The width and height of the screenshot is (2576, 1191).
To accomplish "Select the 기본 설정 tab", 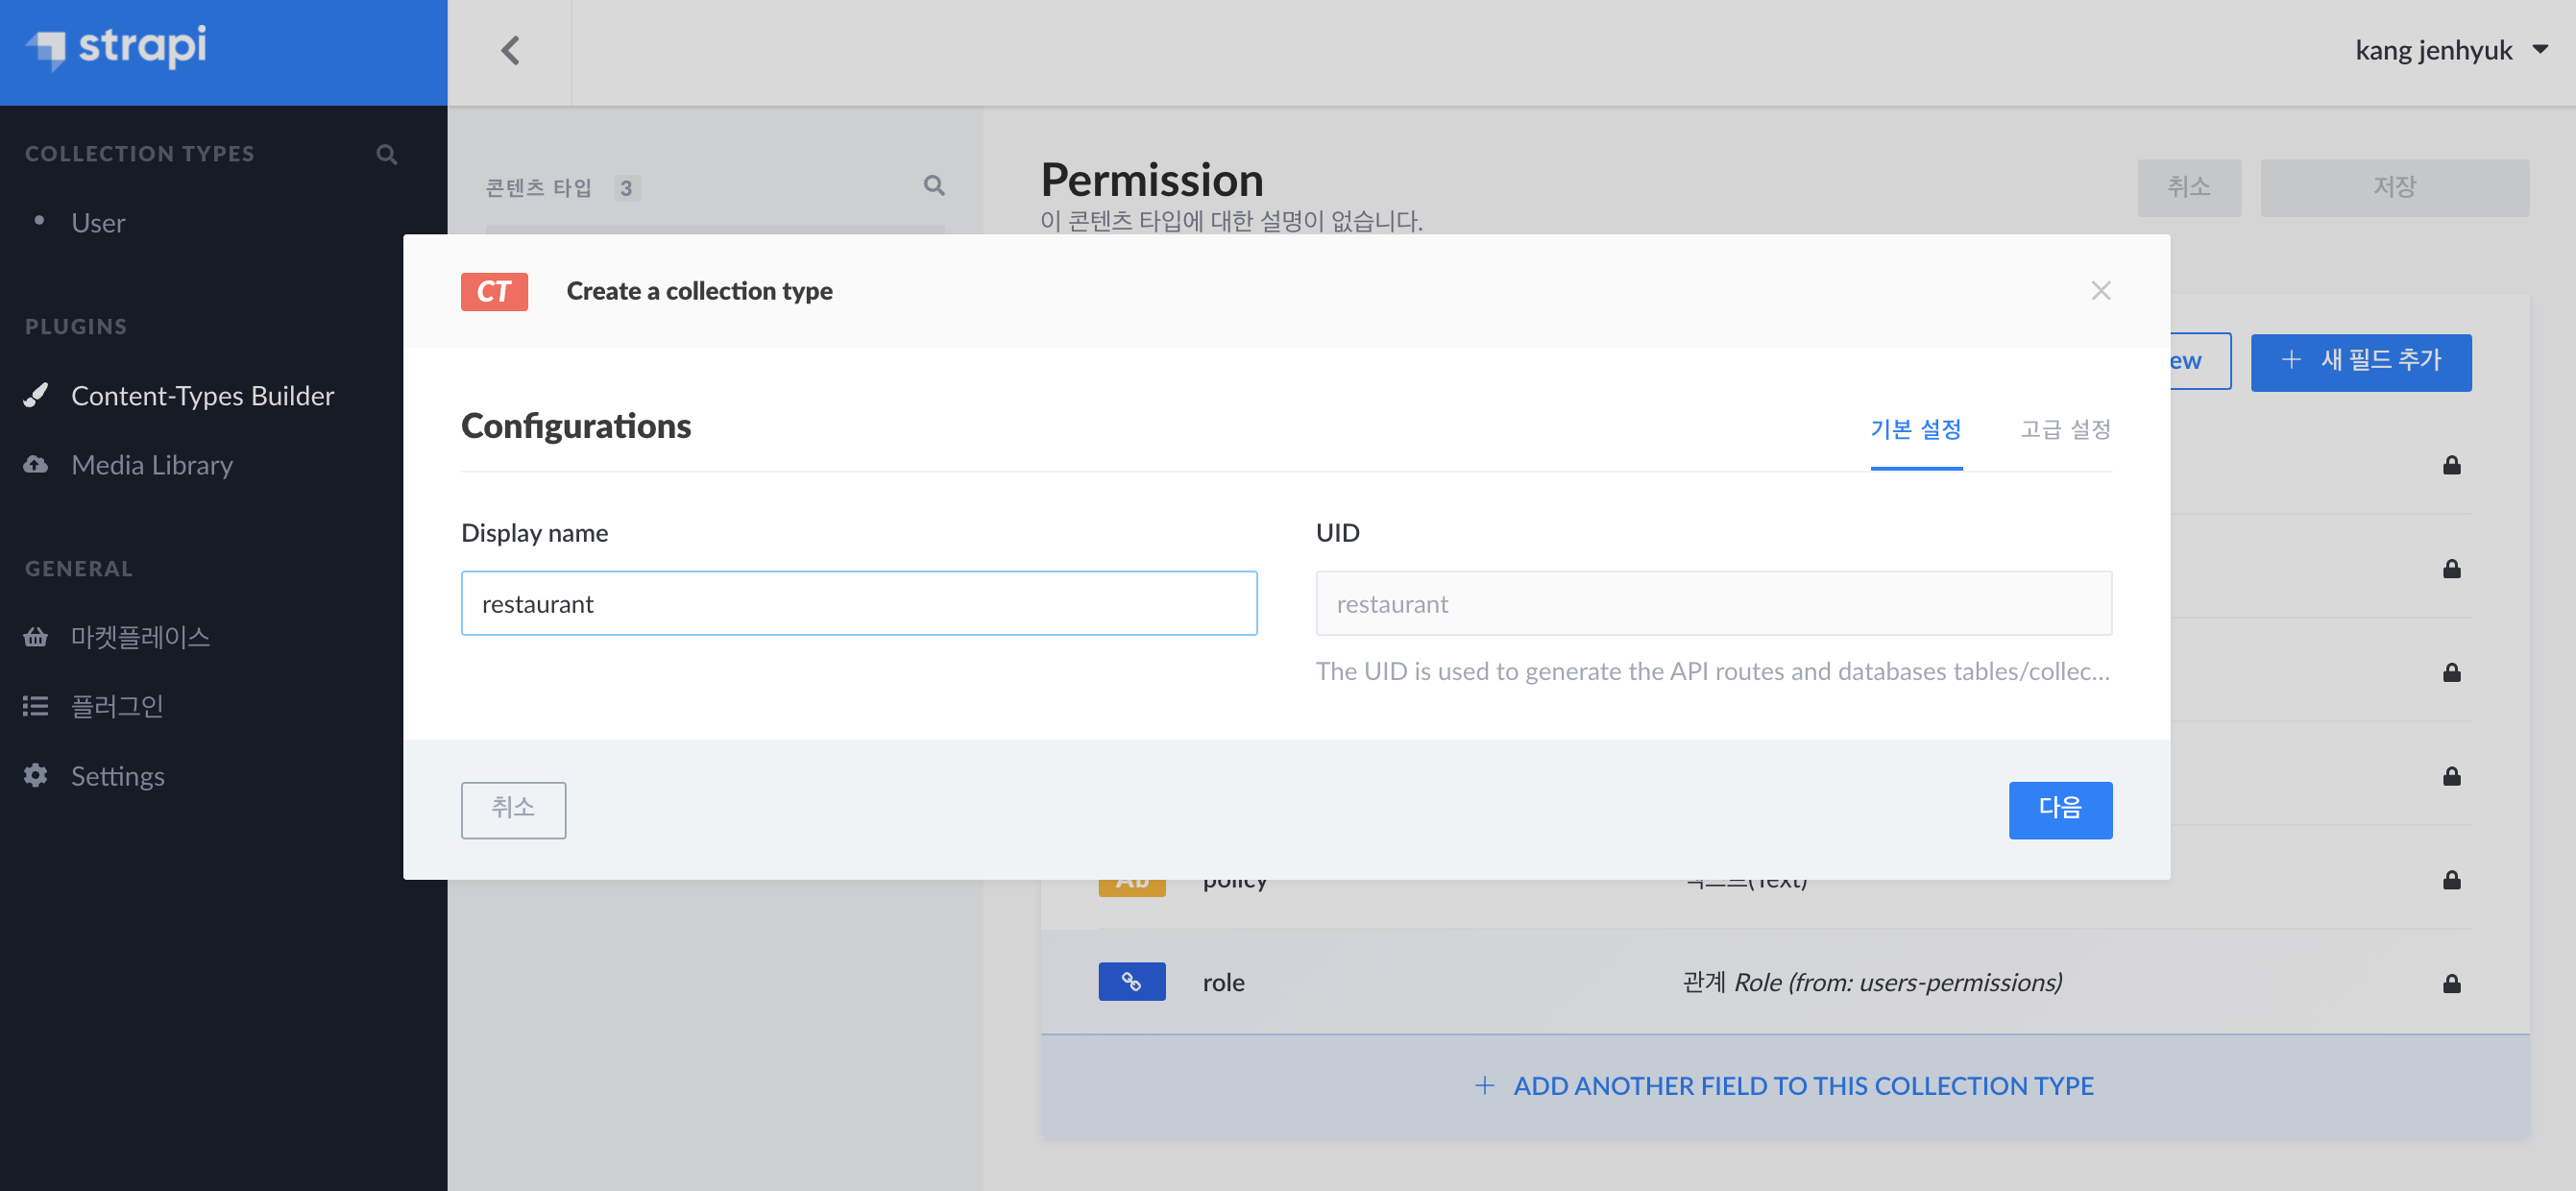I will [x=1915, y=429].
